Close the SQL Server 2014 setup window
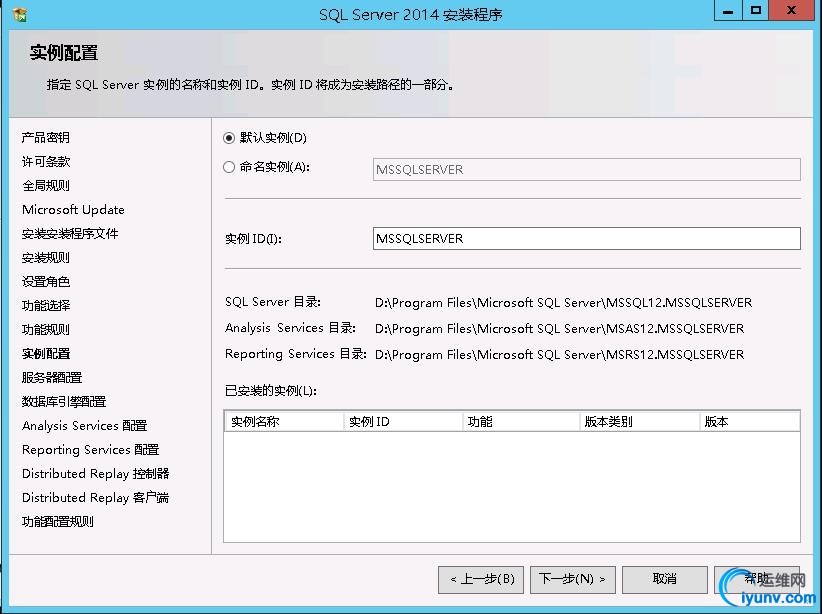The image size is (822, 614). click(x=792, y=11)
